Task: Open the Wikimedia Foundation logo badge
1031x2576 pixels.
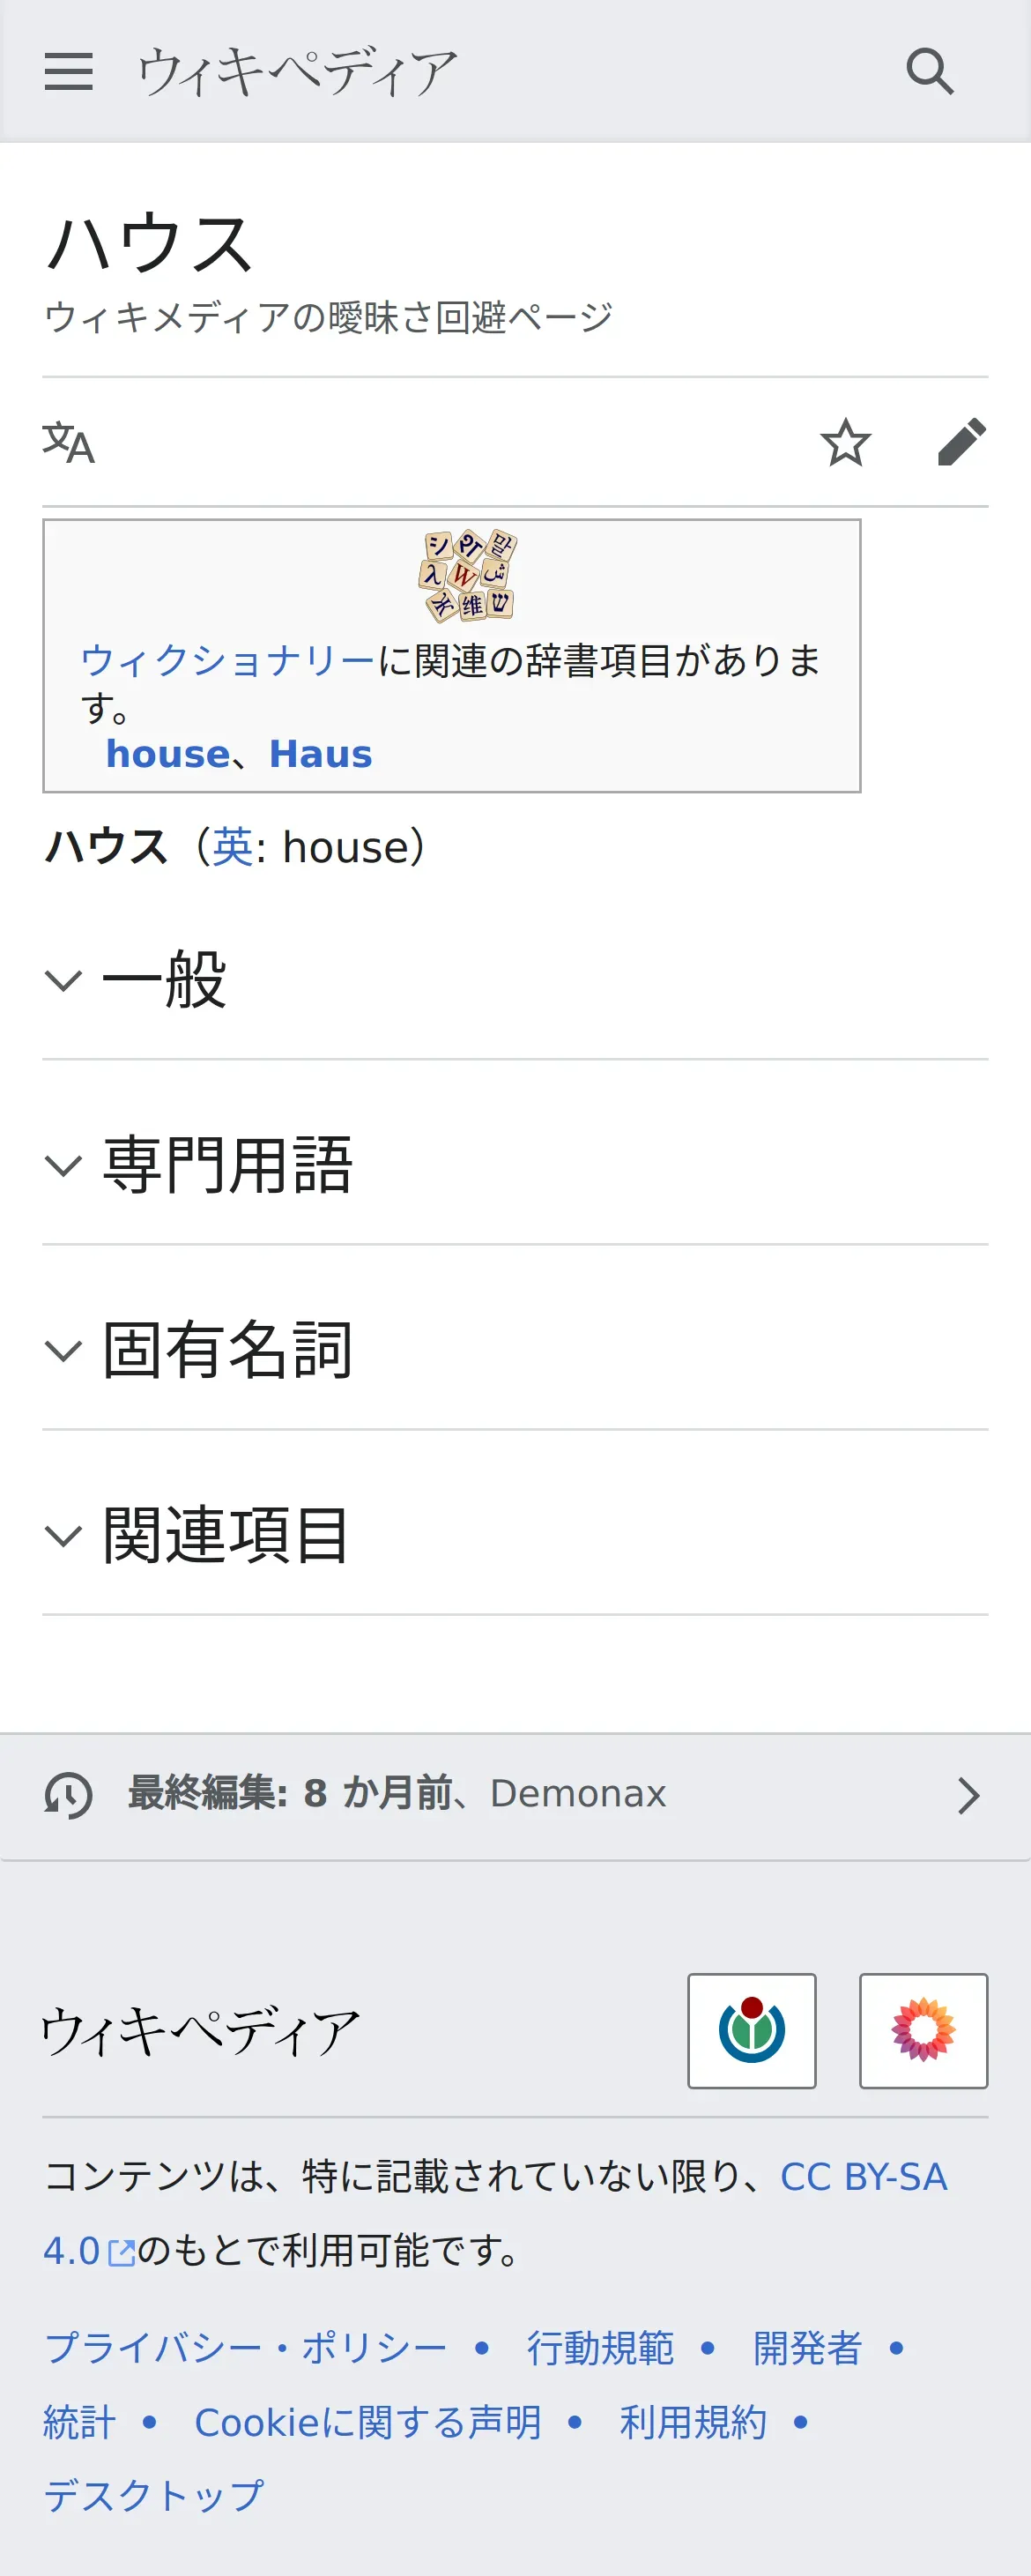Action: [751, 2031]
